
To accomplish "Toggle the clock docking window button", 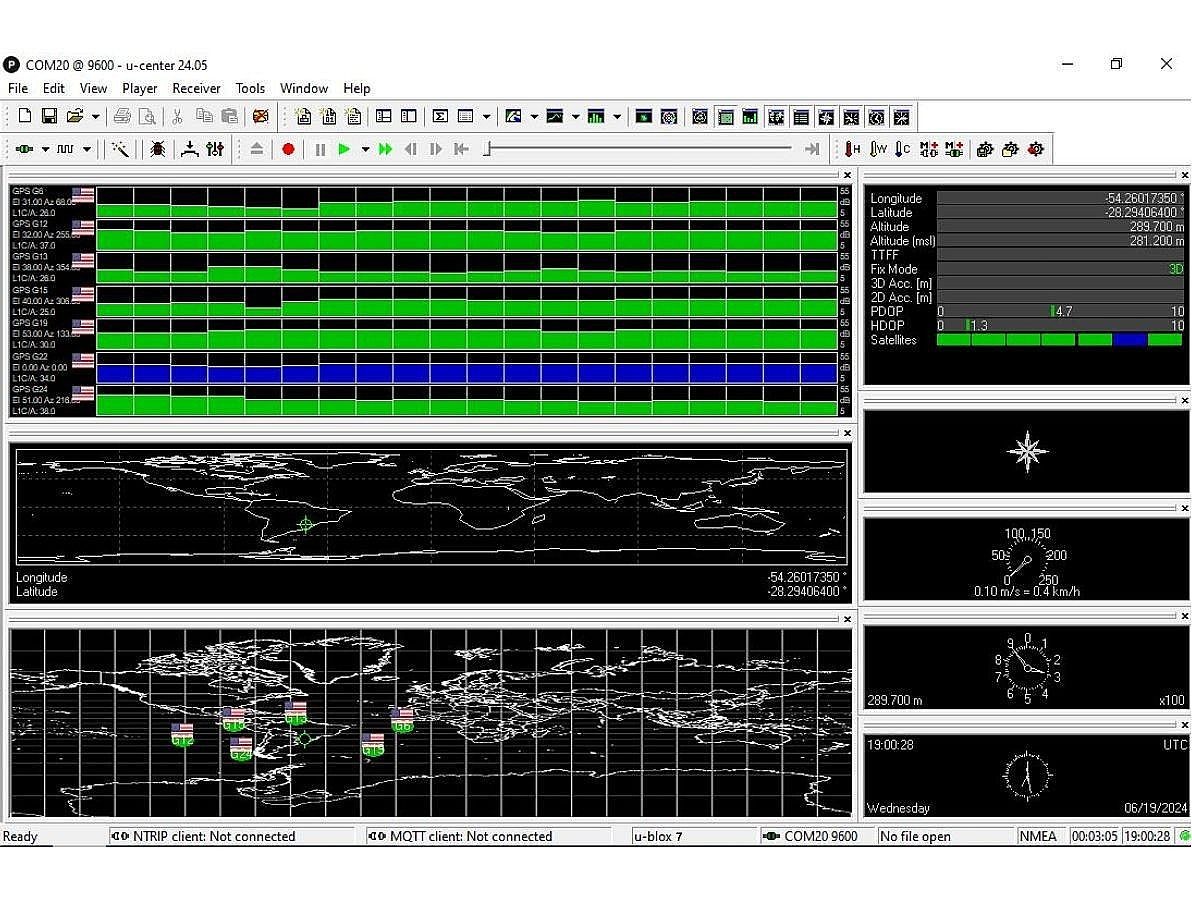I will tap(877, 117).
